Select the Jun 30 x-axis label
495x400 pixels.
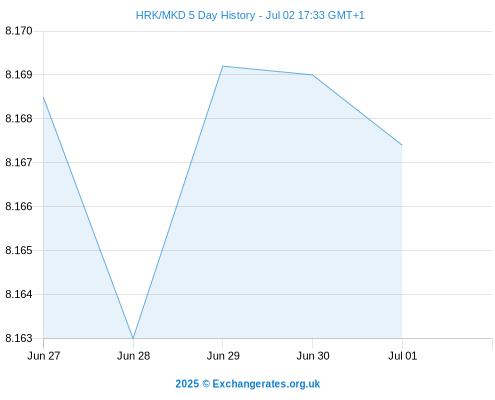coord(313,356)
